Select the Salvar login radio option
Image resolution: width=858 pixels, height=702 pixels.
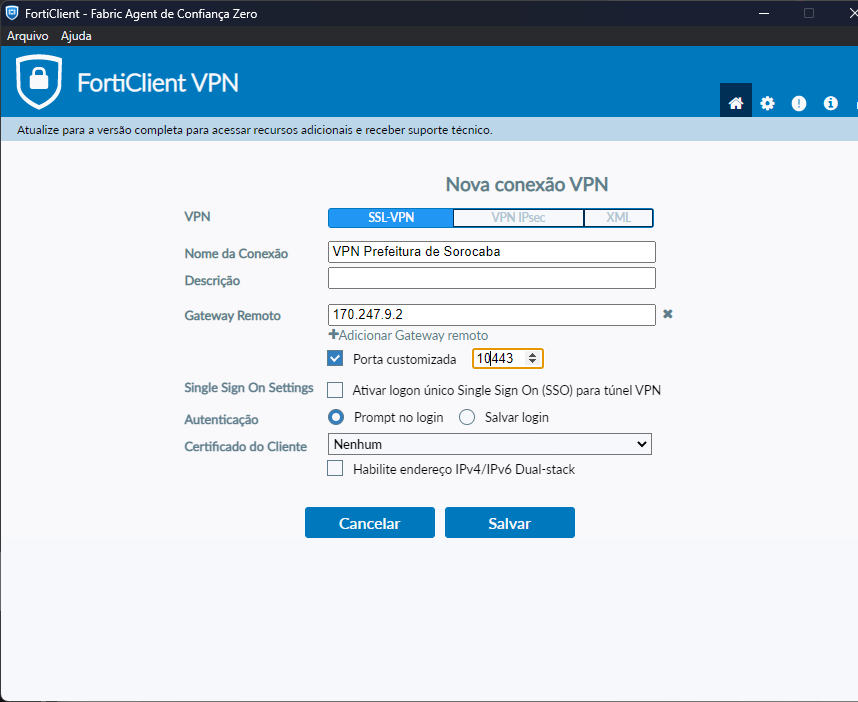[x=467, y=417]
